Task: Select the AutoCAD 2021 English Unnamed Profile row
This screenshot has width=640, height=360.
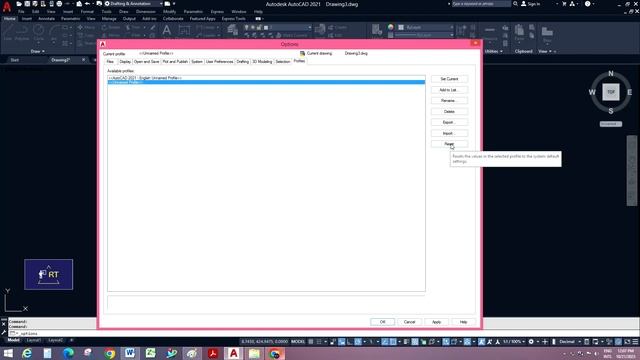Action: pyautogui.click(x=266, y=78)
